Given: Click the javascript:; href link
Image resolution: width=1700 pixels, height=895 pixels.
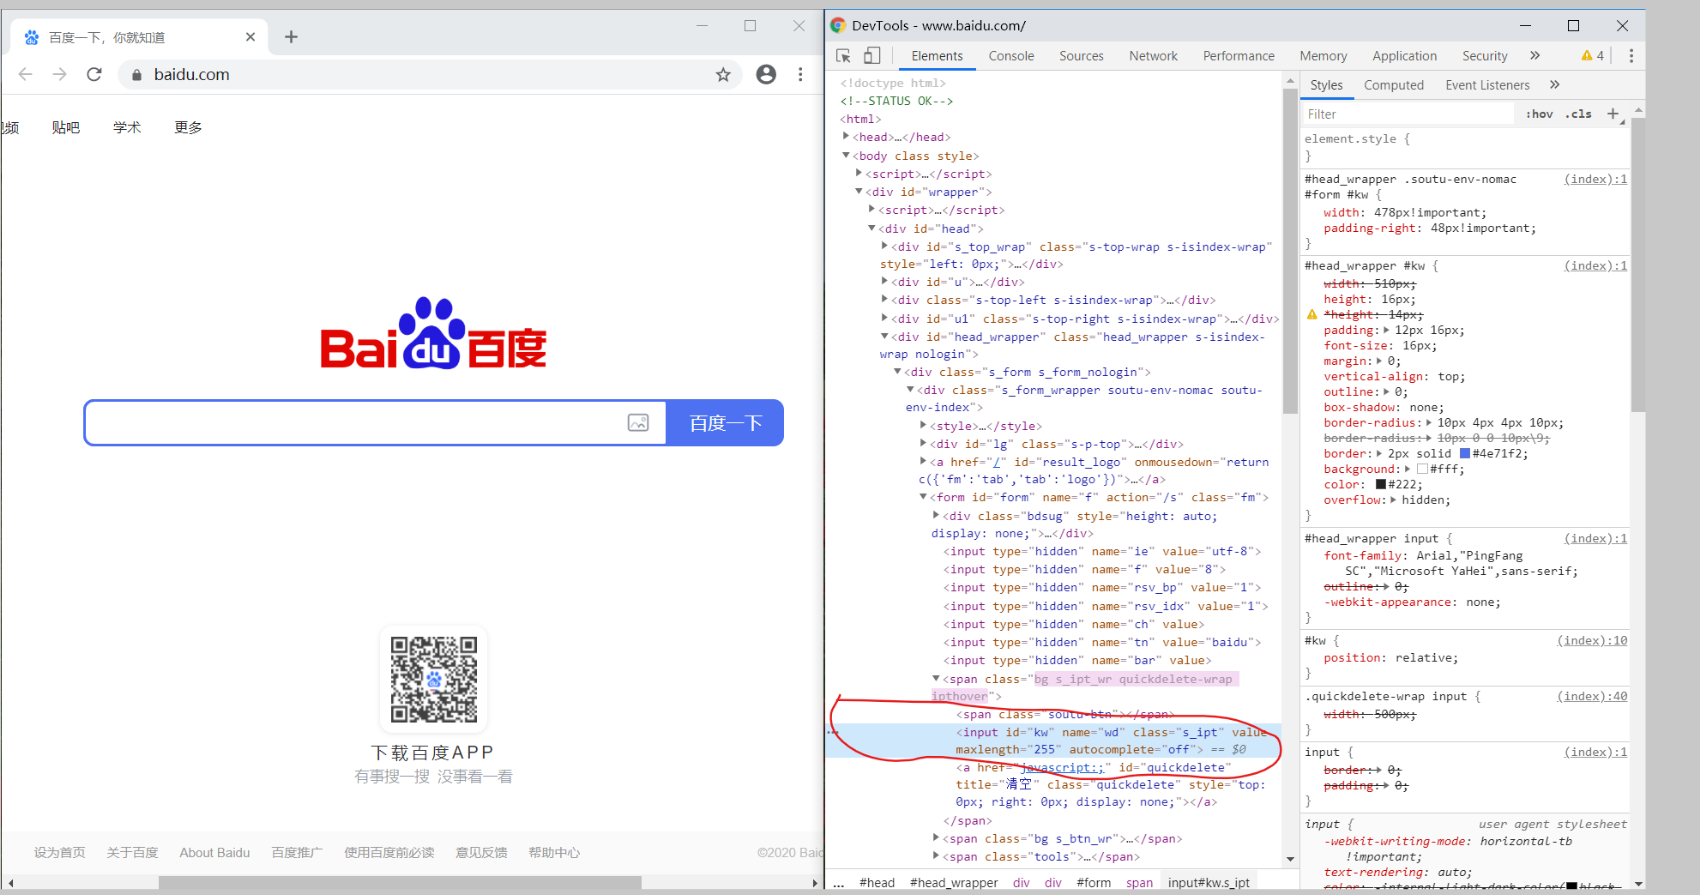Looking at the screenshot, I should [1061, 768].
